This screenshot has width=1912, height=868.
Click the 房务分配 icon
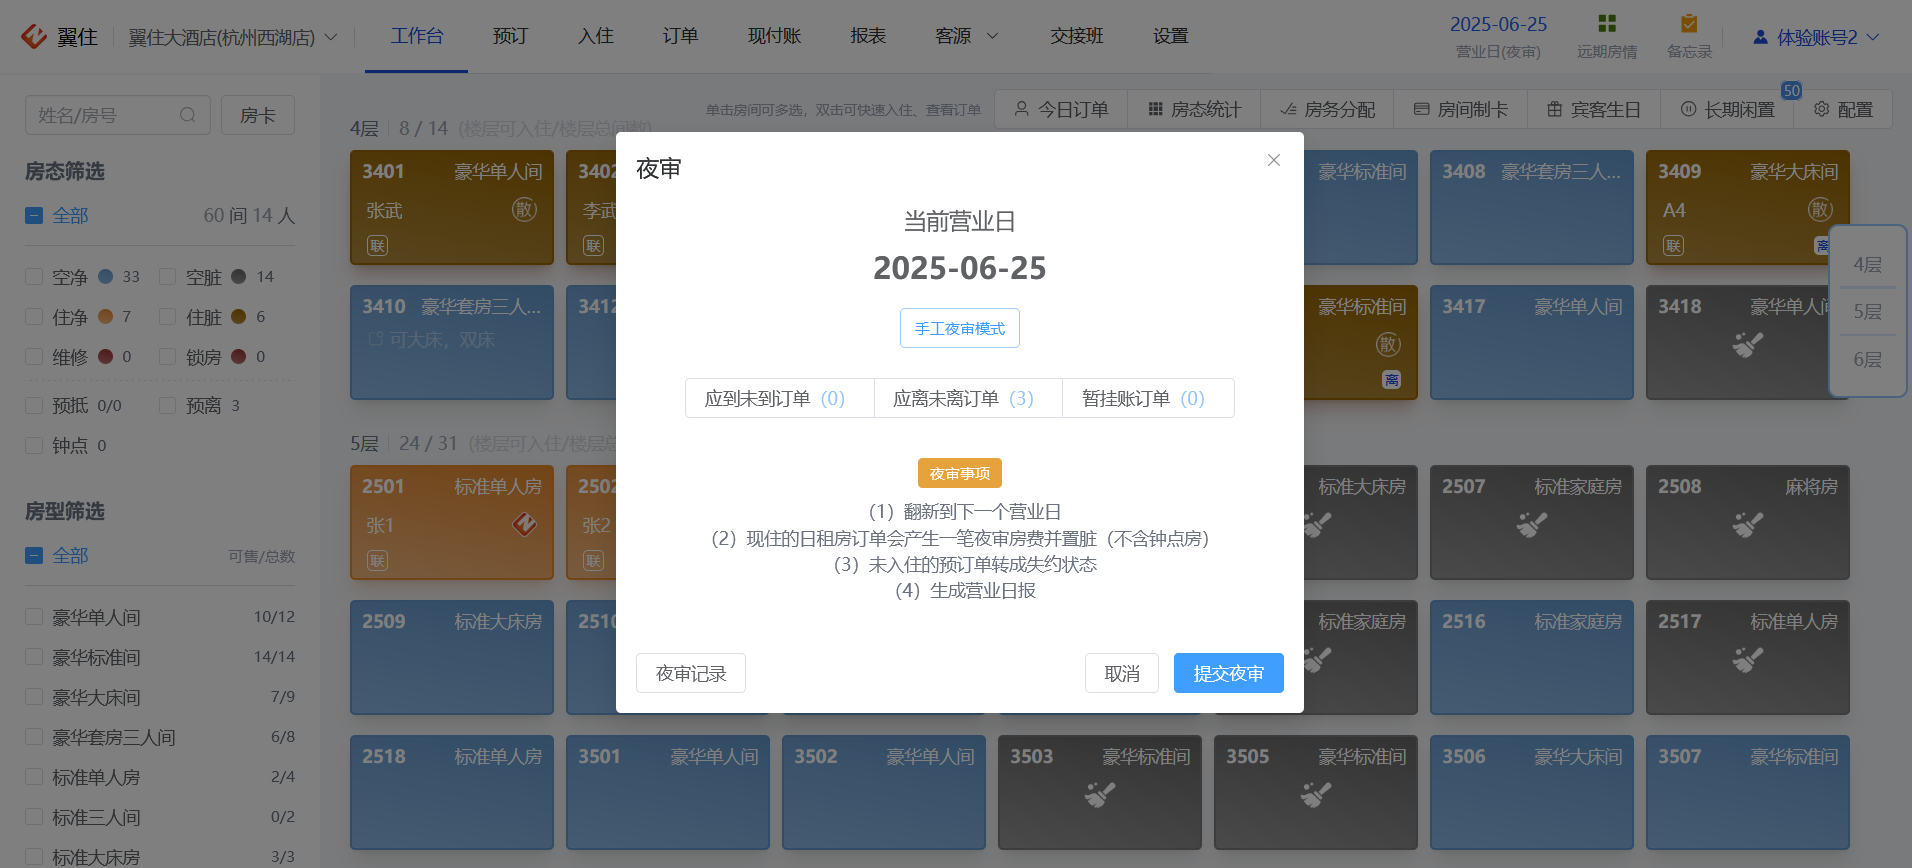[x=1289, y=109]
